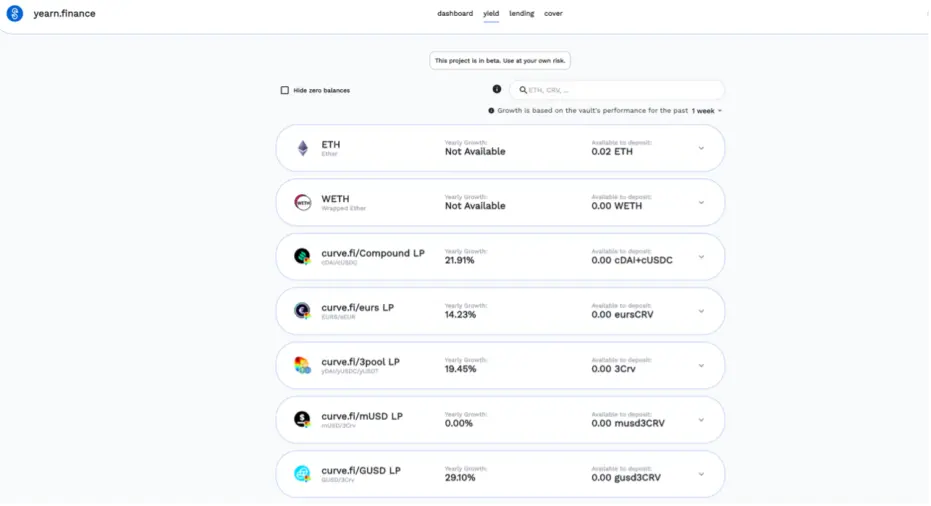
Task: Click the 0.00 eursCRV balance
Action: tap(622, 315)
